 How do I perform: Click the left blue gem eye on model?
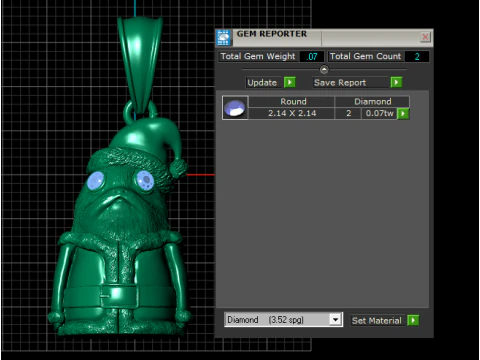[x=96, y=181]
